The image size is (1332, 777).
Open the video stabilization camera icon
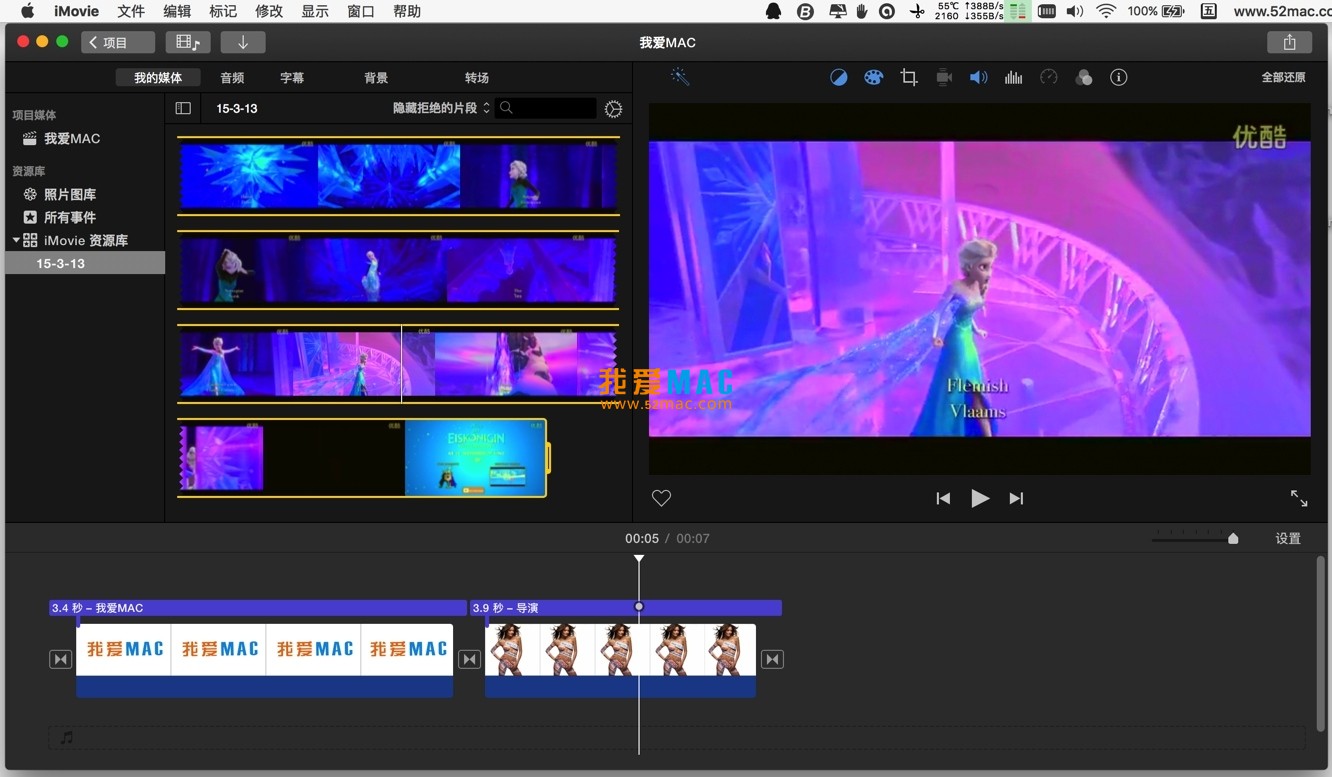coord(944,77)
